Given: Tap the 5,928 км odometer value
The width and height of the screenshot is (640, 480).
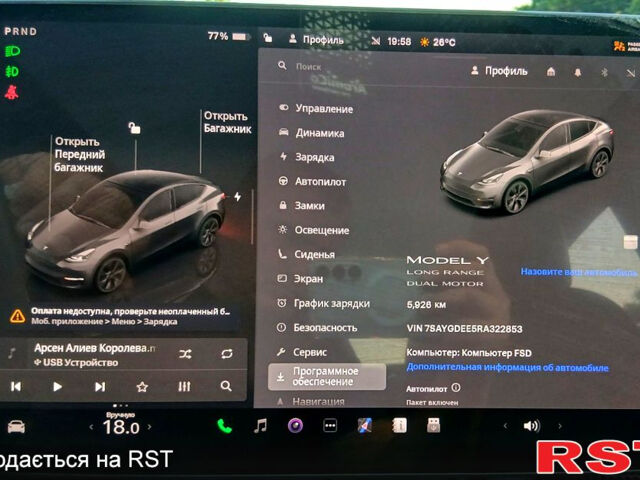Looking at the screenshot, I should 426,304.
